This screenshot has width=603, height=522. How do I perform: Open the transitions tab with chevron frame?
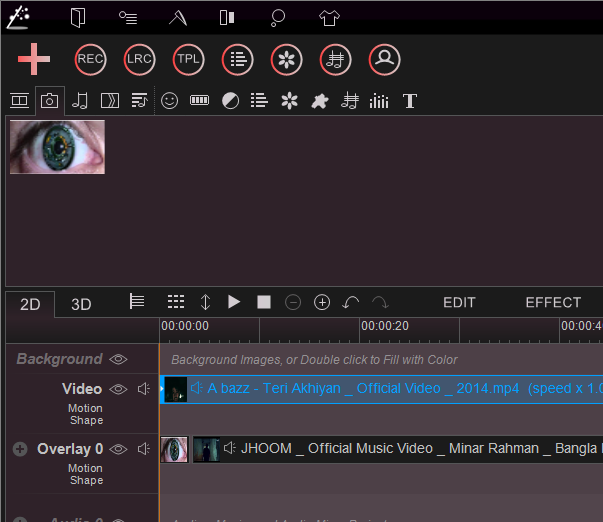(x=110, y=101)
